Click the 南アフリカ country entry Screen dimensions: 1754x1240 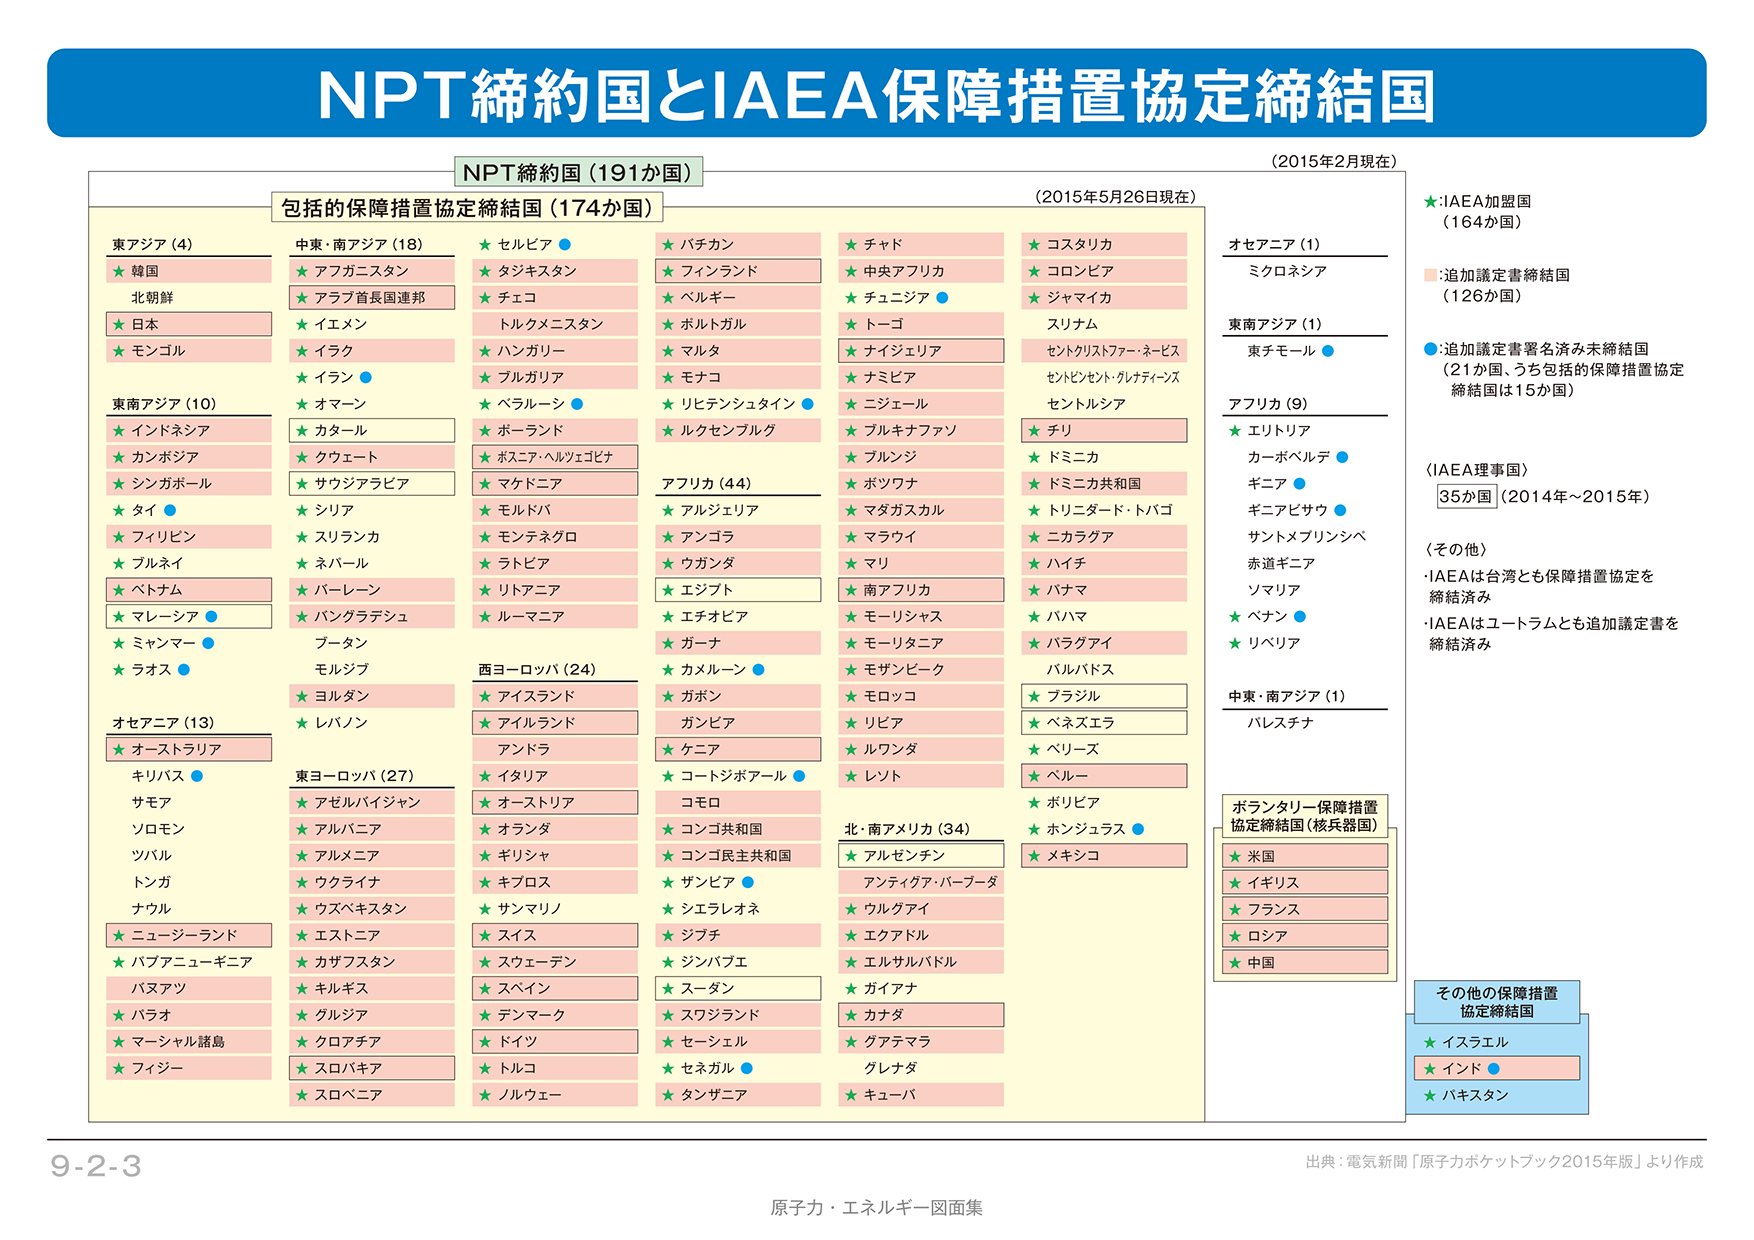pyautogui.click(x=897, y=590)
